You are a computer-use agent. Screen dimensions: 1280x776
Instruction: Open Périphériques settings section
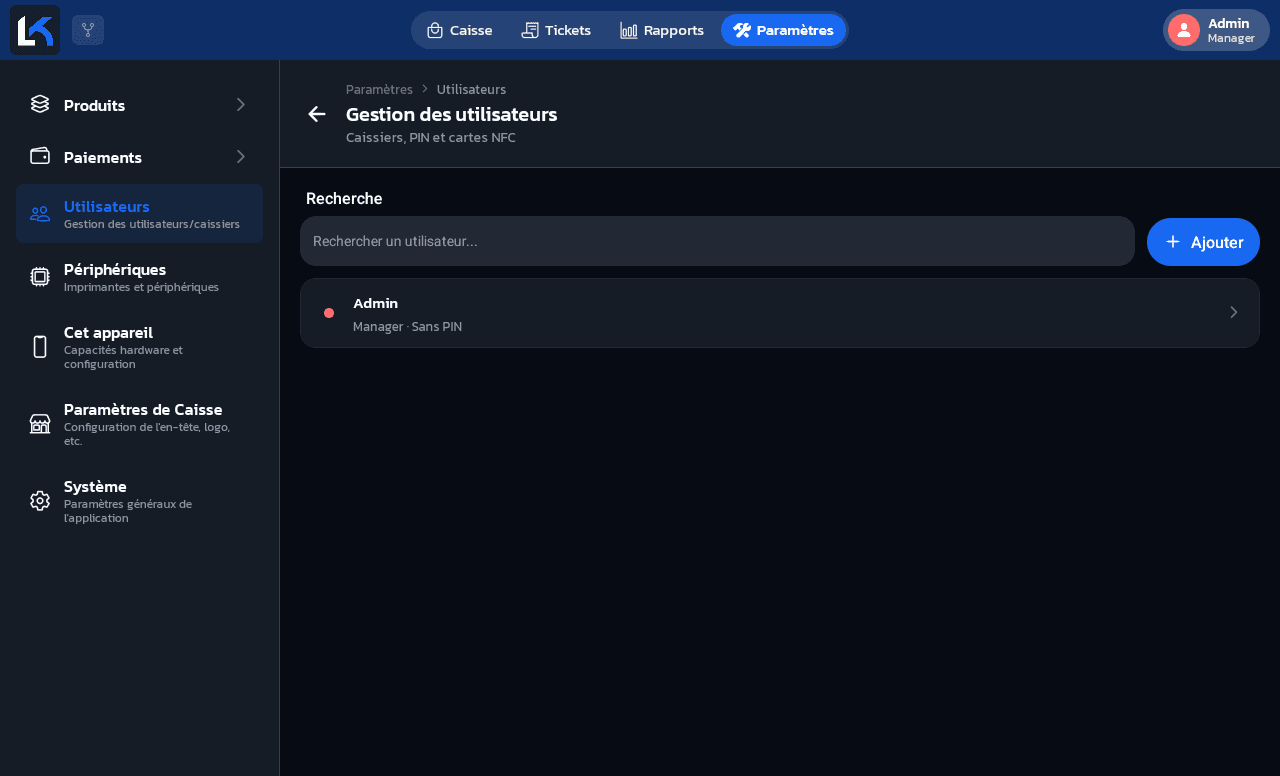pyautogui.click(x=139, y=277)
